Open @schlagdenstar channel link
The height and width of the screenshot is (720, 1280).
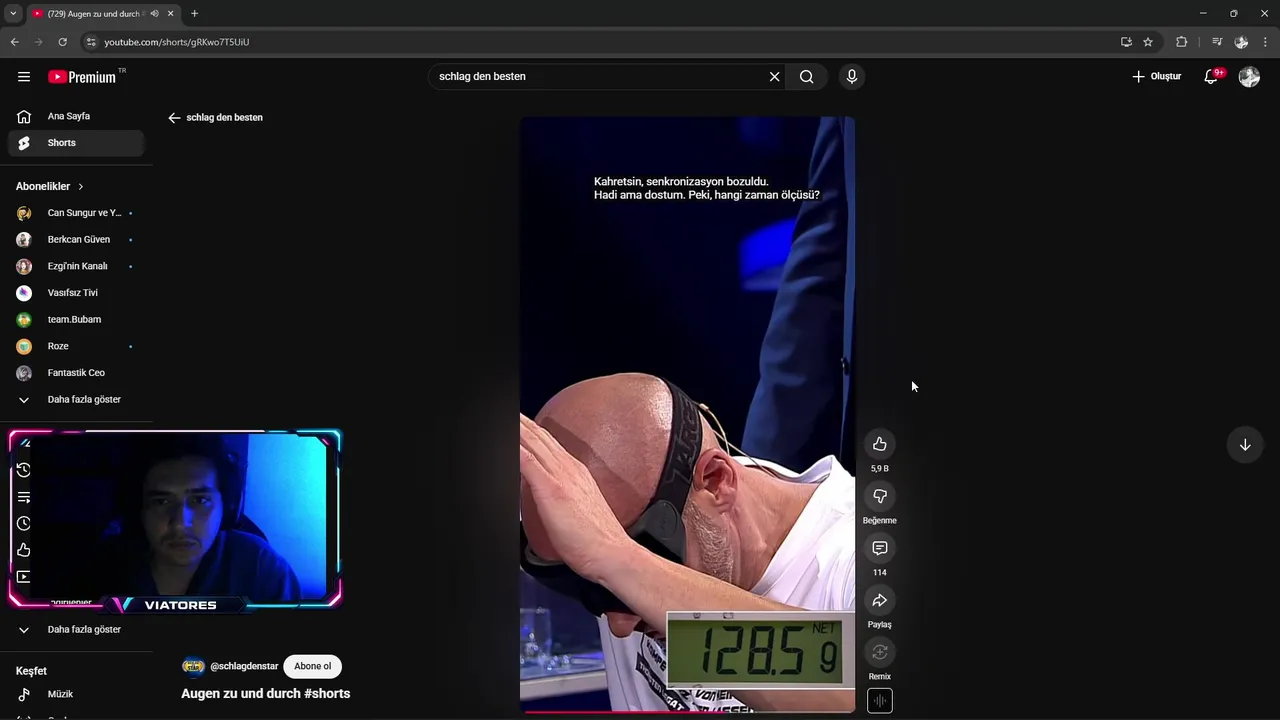244,666
